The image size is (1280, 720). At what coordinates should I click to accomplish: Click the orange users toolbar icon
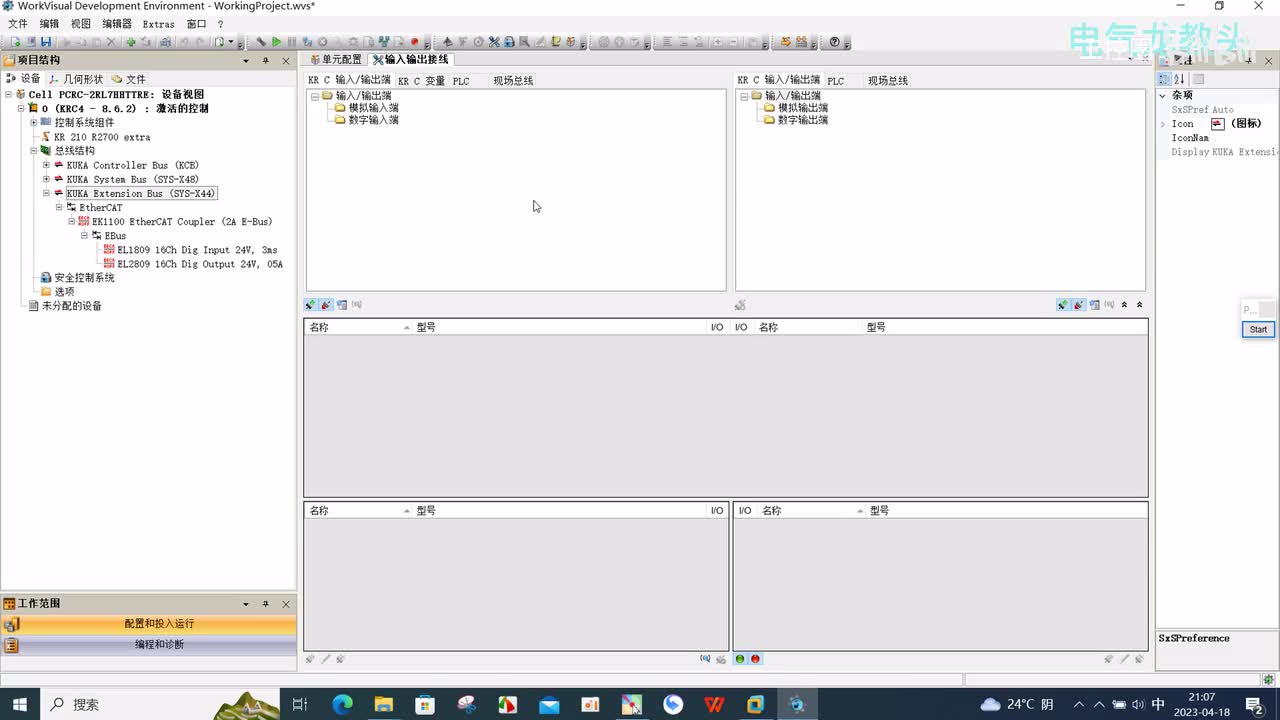tap(801, 42)
